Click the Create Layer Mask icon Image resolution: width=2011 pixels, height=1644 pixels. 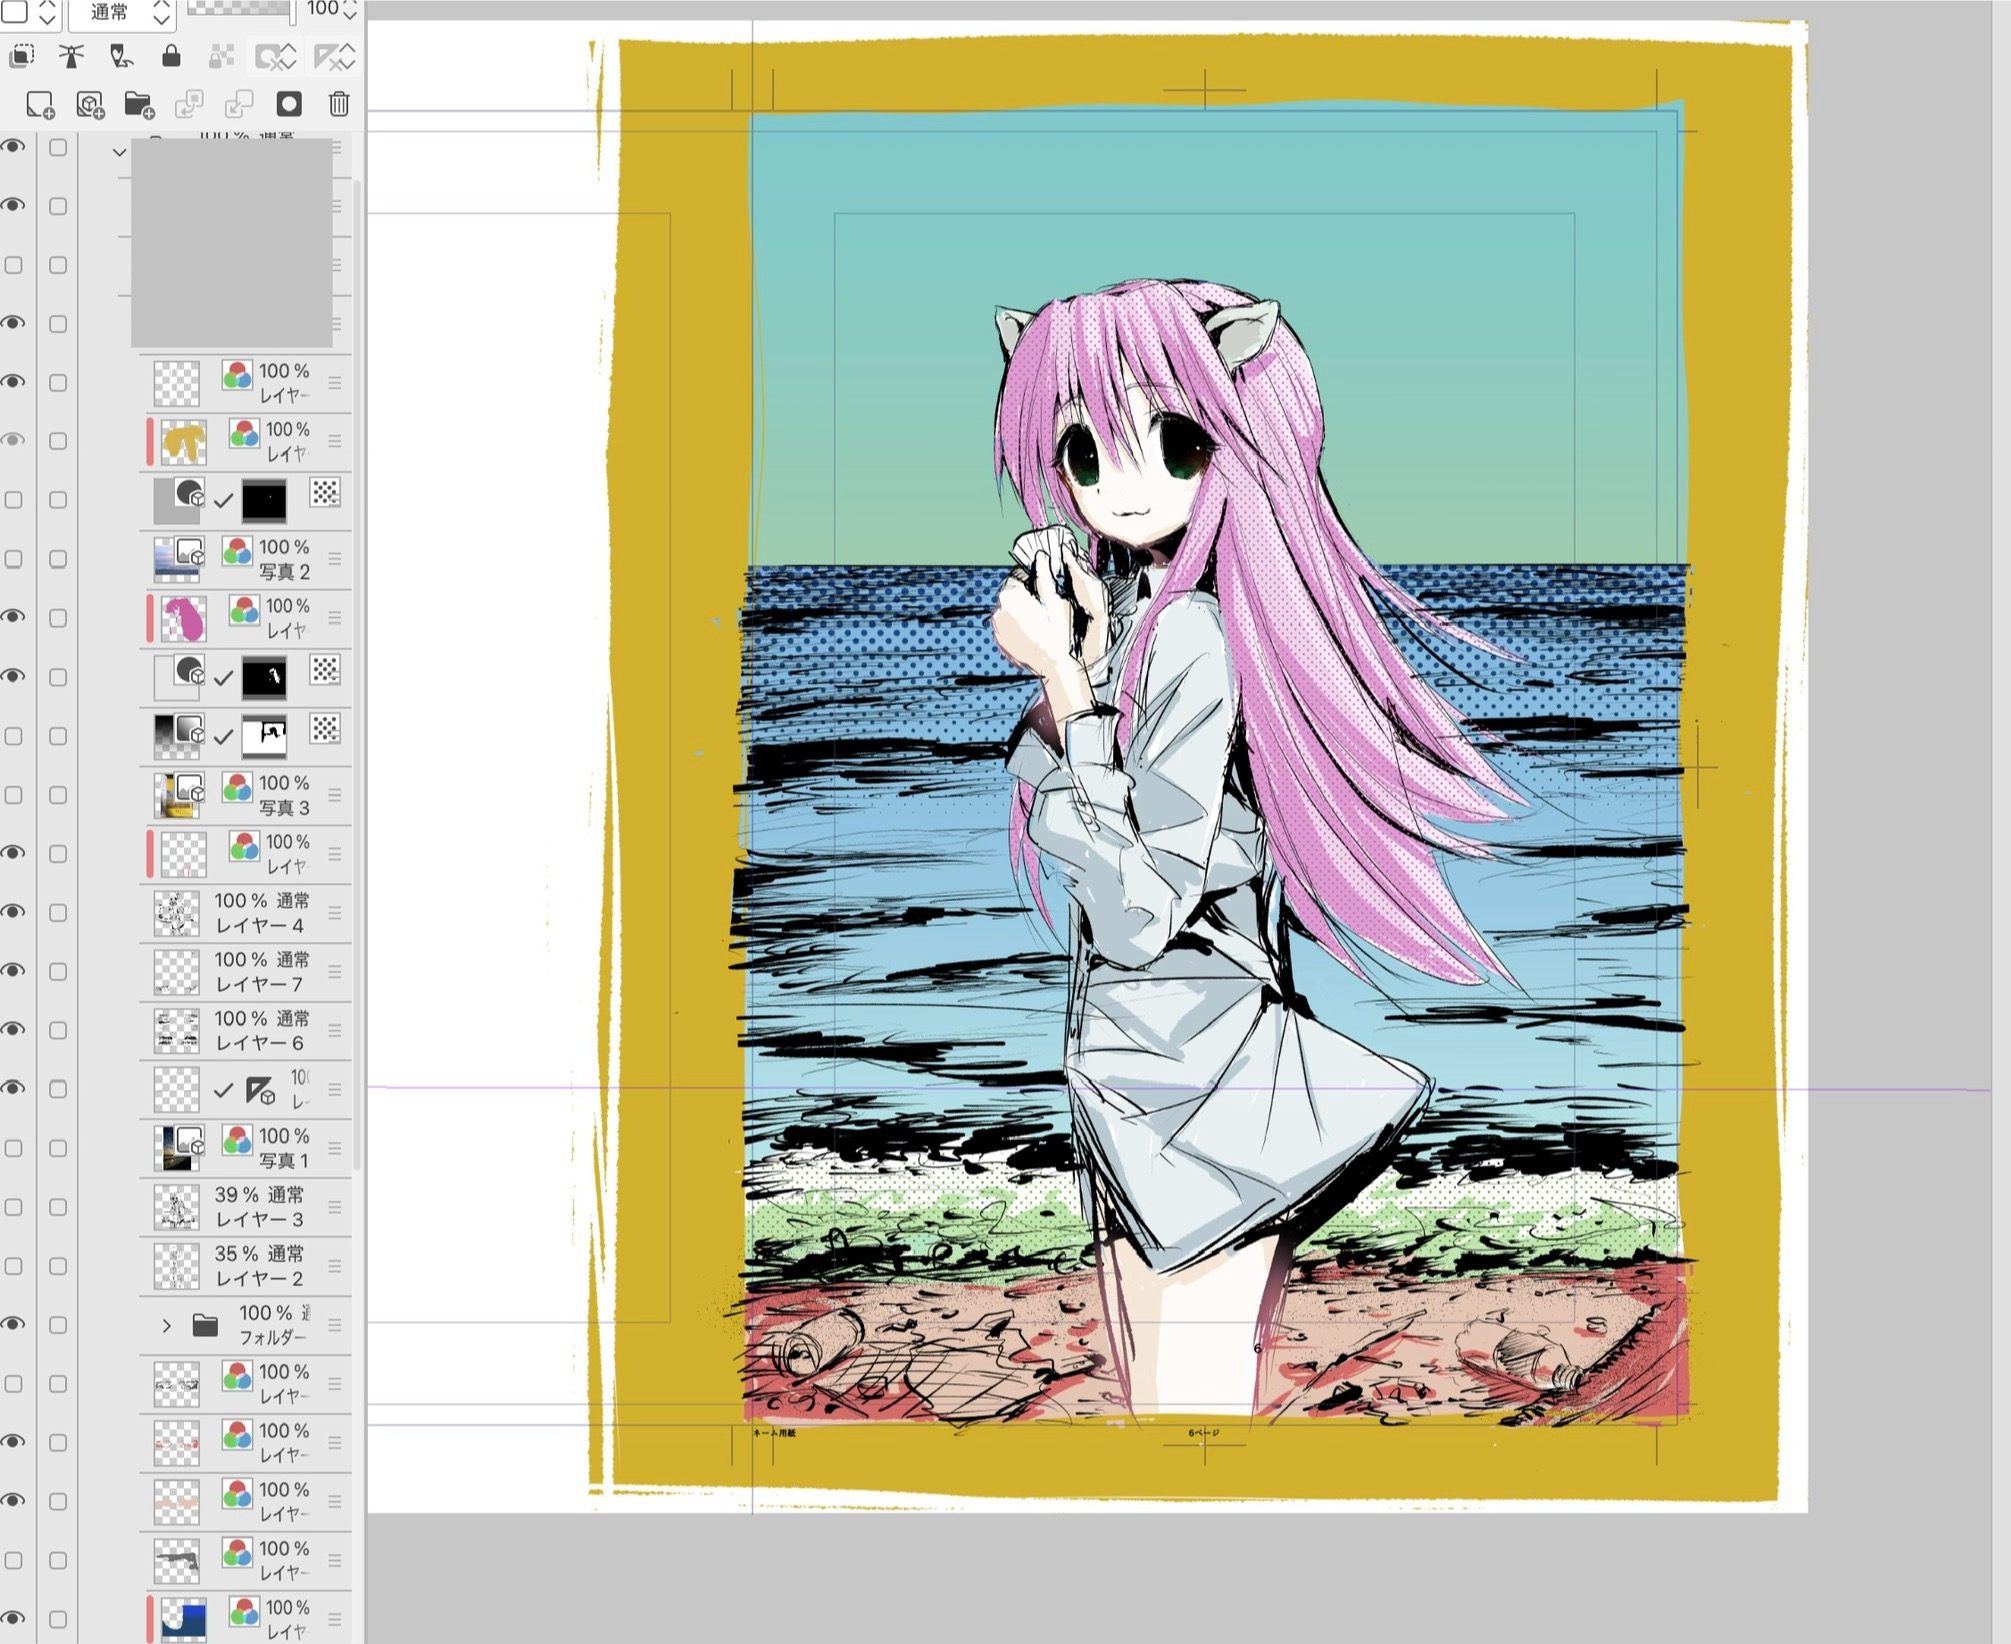[289, 104]
